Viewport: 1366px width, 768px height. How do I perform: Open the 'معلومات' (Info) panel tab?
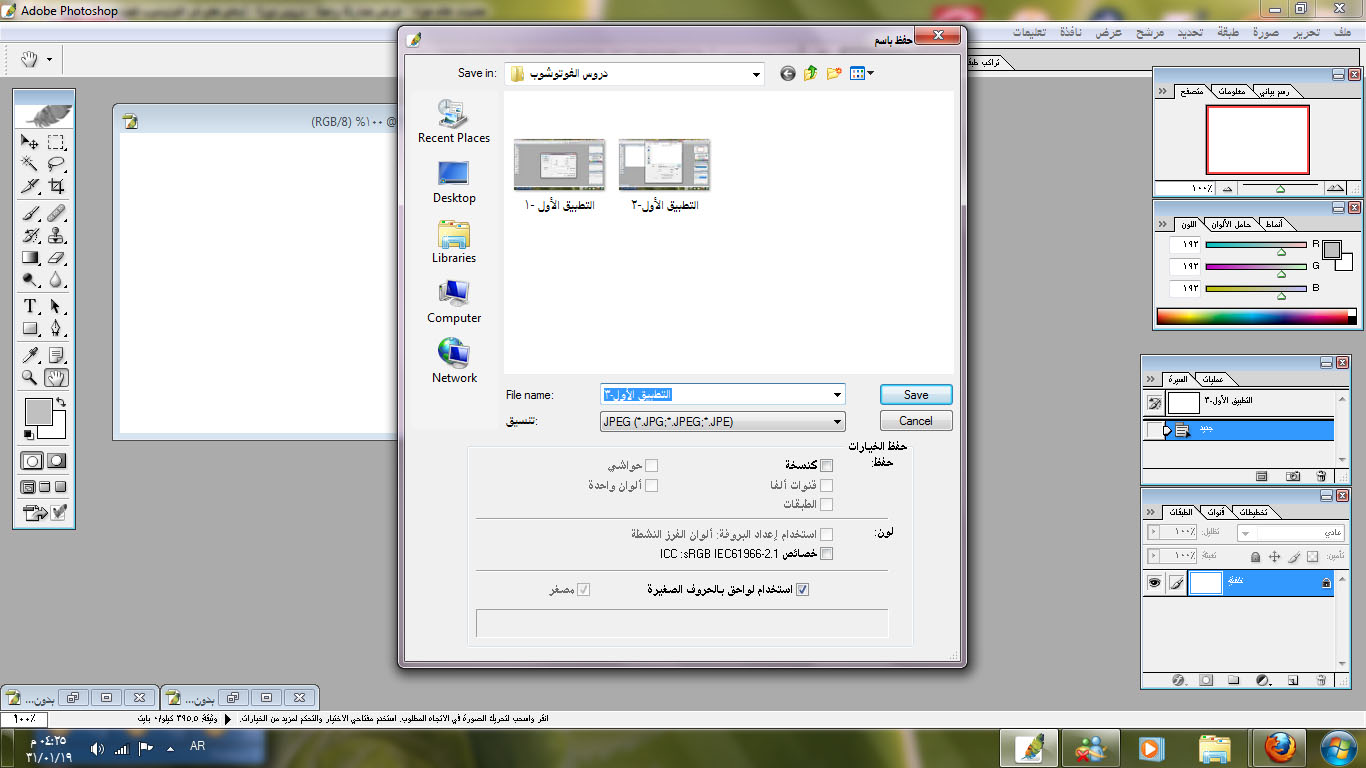click(1231, 92)
